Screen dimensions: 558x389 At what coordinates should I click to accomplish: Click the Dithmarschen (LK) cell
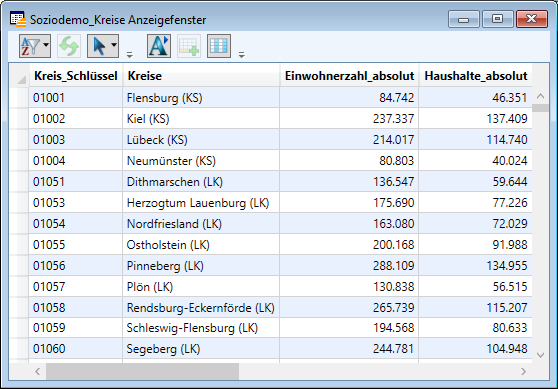[x=201, y=182]
